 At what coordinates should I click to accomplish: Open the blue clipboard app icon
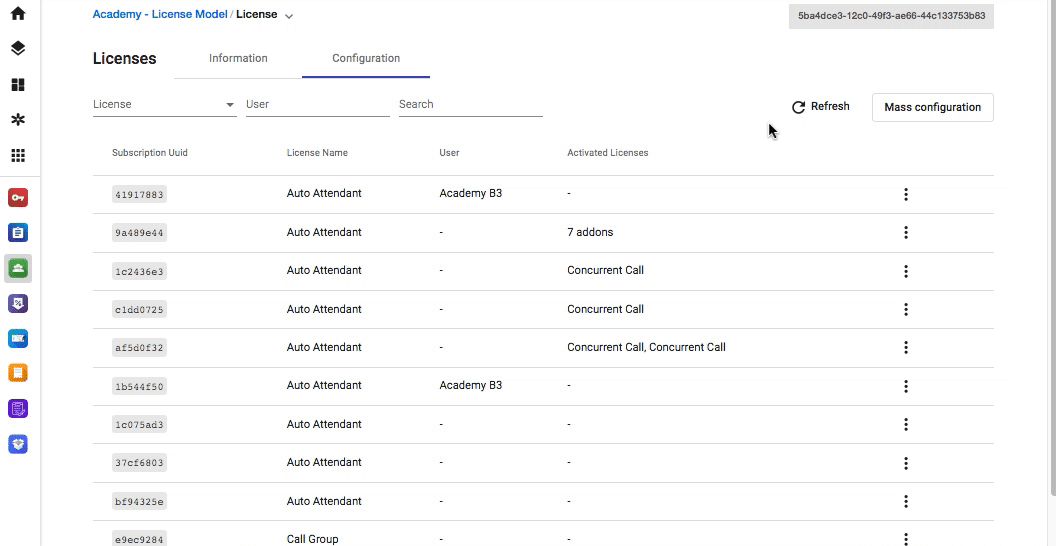tap(18, 233)
